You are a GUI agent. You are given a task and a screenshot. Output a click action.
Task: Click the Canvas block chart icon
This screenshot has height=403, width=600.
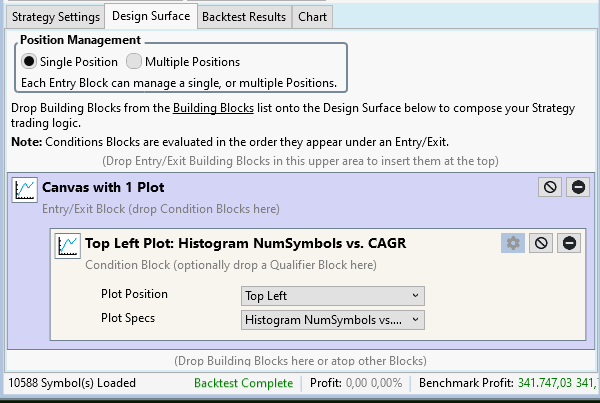24,190
